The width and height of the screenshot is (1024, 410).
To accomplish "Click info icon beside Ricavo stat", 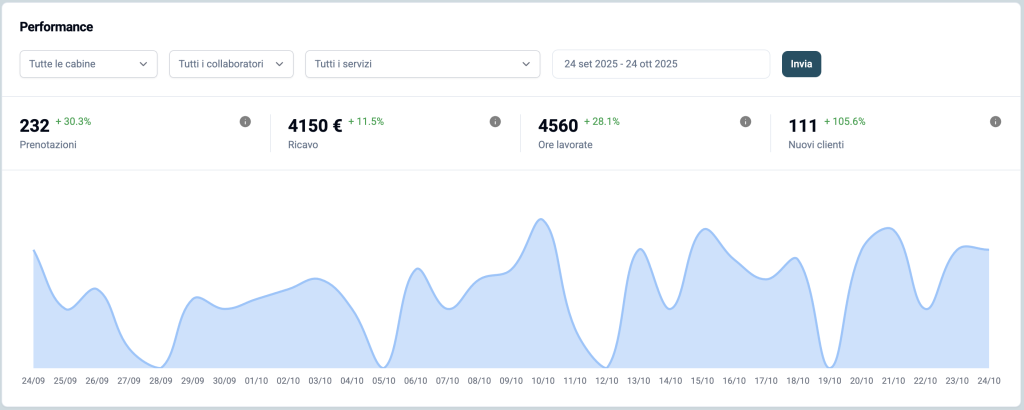I will pos(495,122).
